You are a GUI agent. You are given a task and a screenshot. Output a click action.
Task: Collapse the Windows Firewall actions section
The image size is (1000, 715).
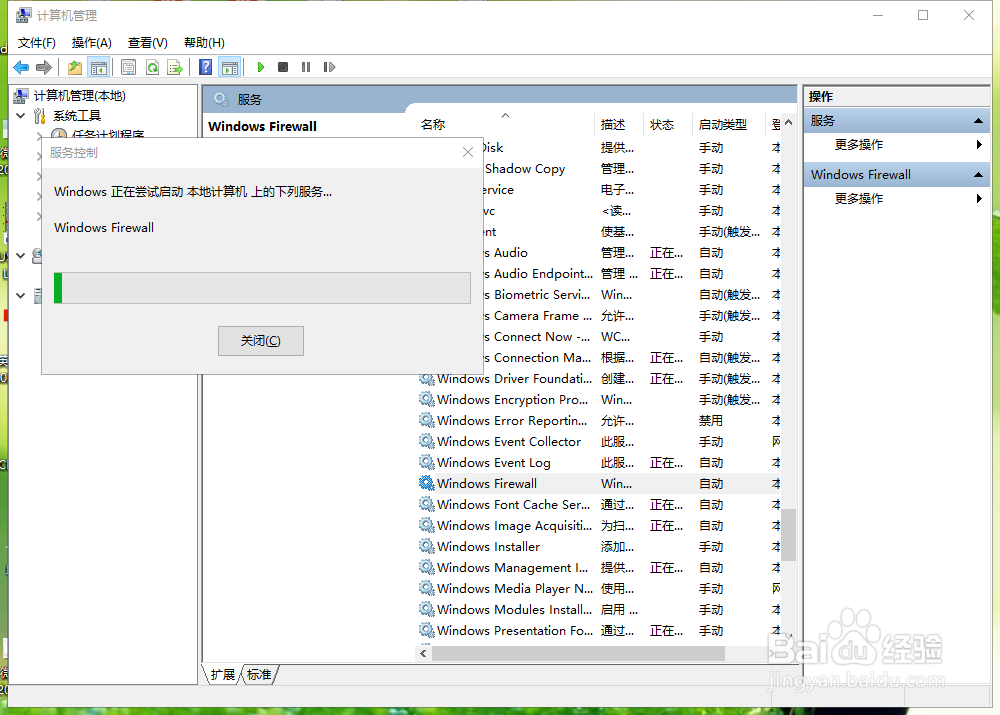(x=978, y=174)
